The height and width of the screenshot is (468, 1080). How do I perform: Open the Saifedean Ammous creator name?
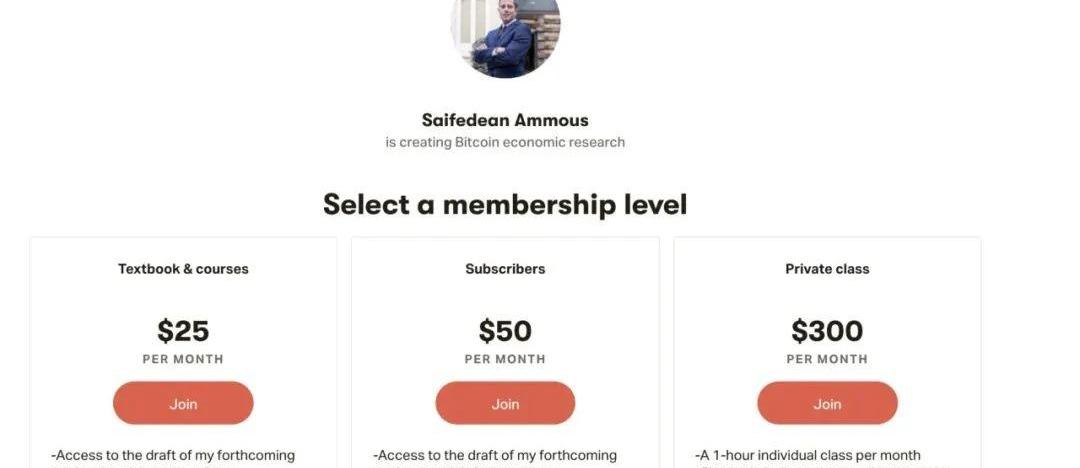click(x=505, y=120)
